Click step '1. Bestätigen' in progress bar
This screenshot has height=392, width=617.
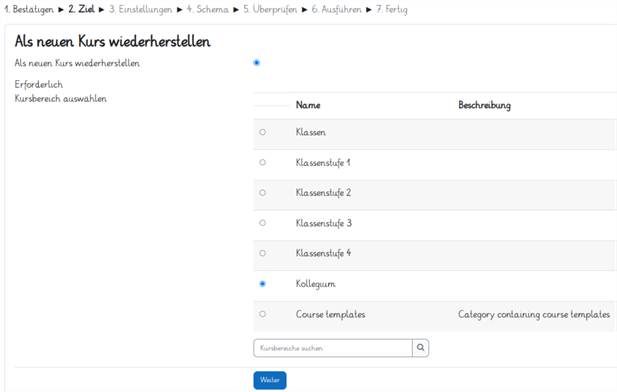[x=29, y=9]
